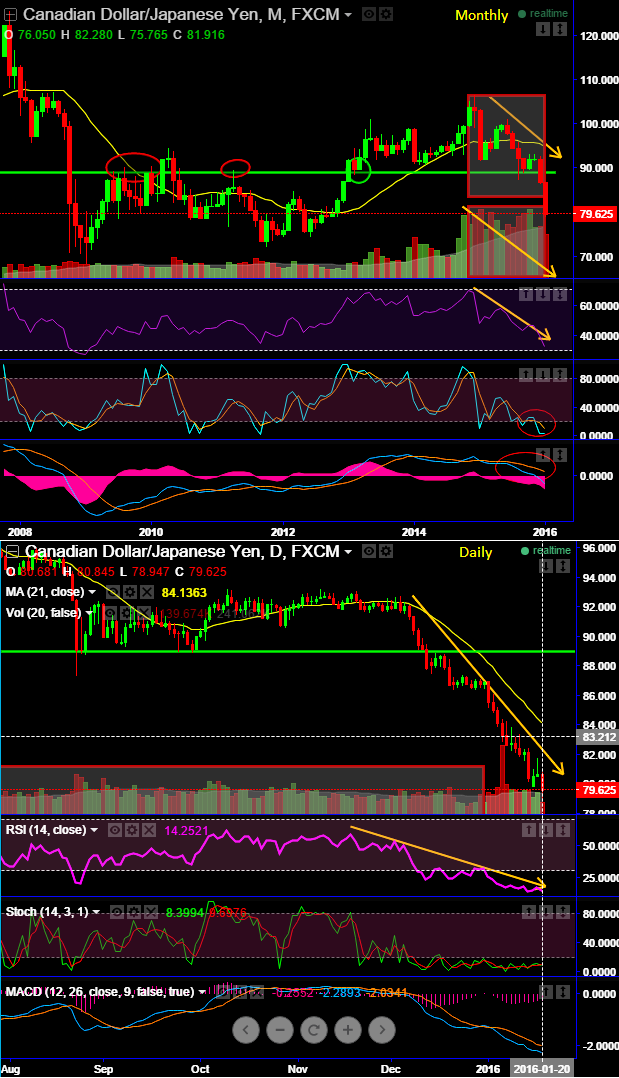Remove the MA (21, close) indicator
619x1078 pixels.
[146, 592]
